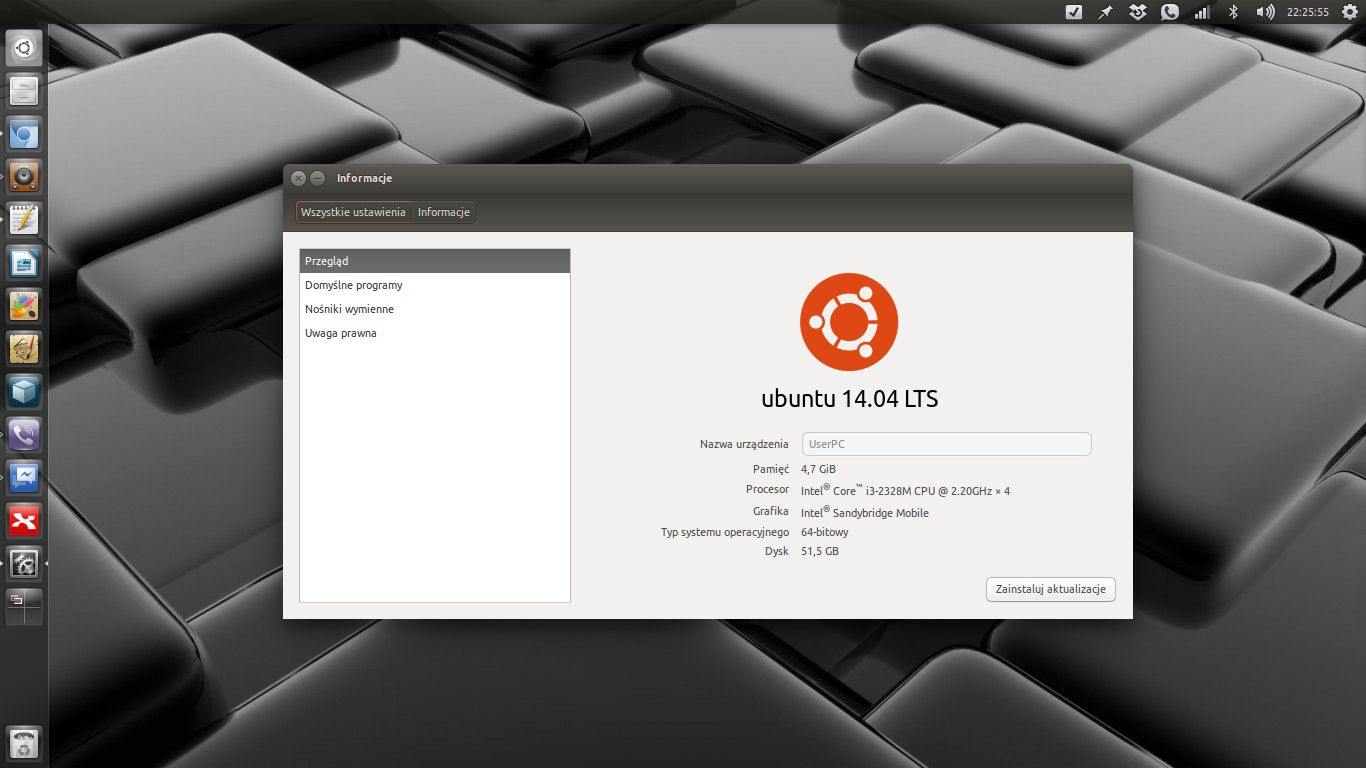Click the Ubuntu logo in Informacje window
The width and height of the screenshot is (1366, 768).
[x=849, y=322]
